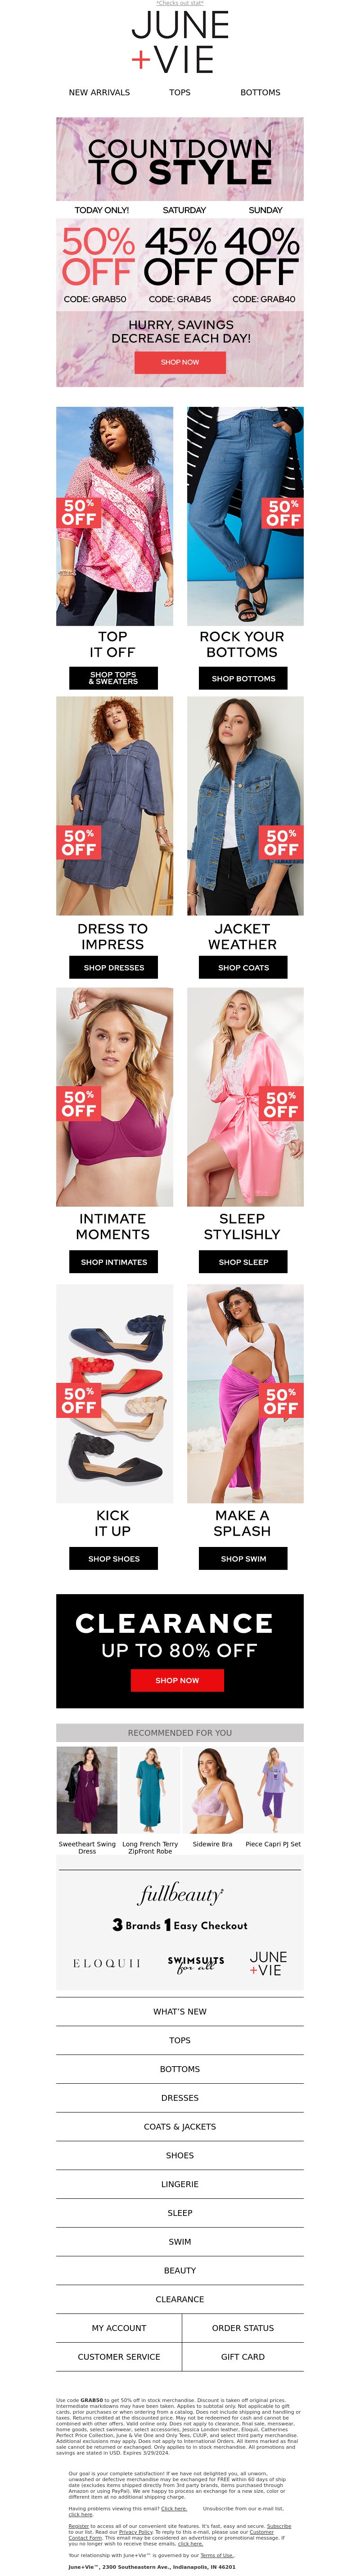Open the GIFT CARD footer link
The image size is (360, 2576).
point(243,2357)
